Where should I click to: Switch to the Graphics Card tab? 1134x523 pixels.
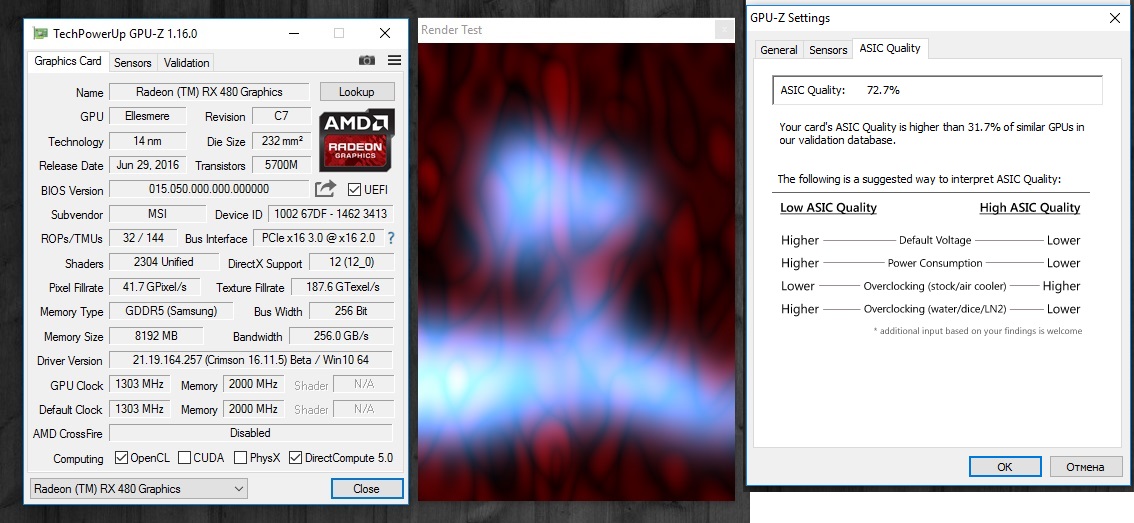[x=68, y=61]
